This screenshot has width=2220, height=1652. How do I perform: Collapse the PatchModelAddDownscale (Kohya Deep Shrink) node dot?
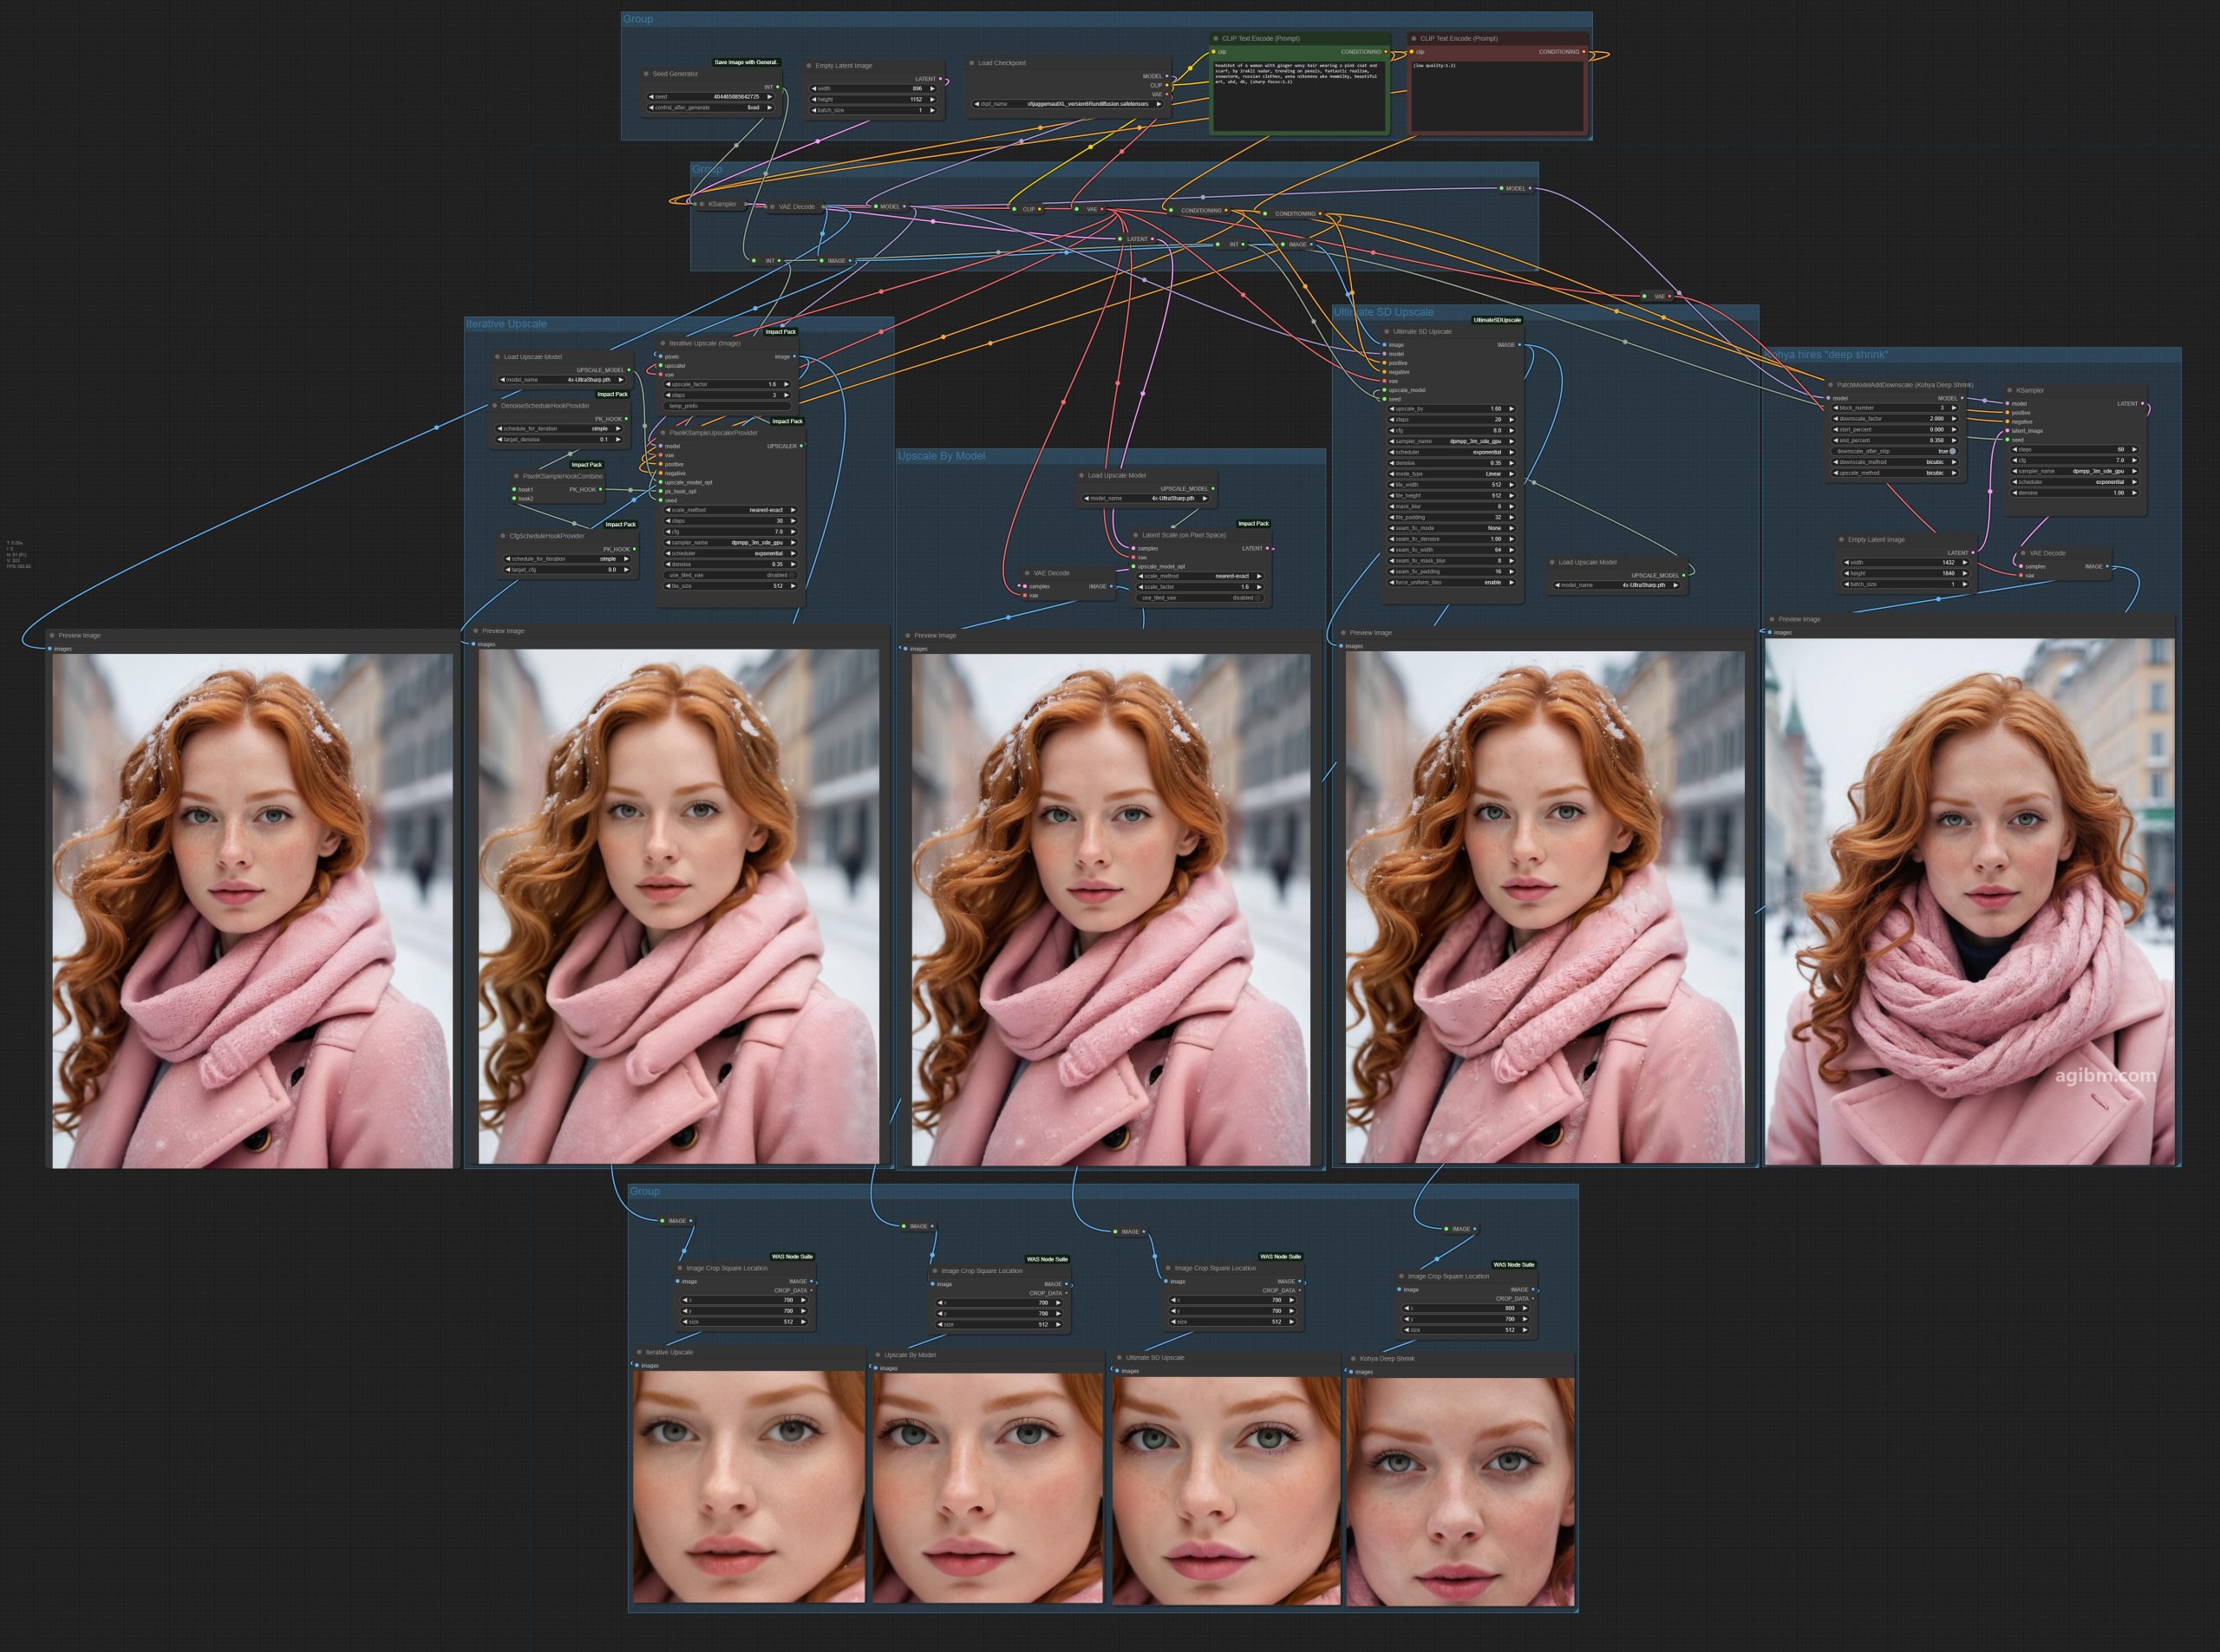[1831, 385]
